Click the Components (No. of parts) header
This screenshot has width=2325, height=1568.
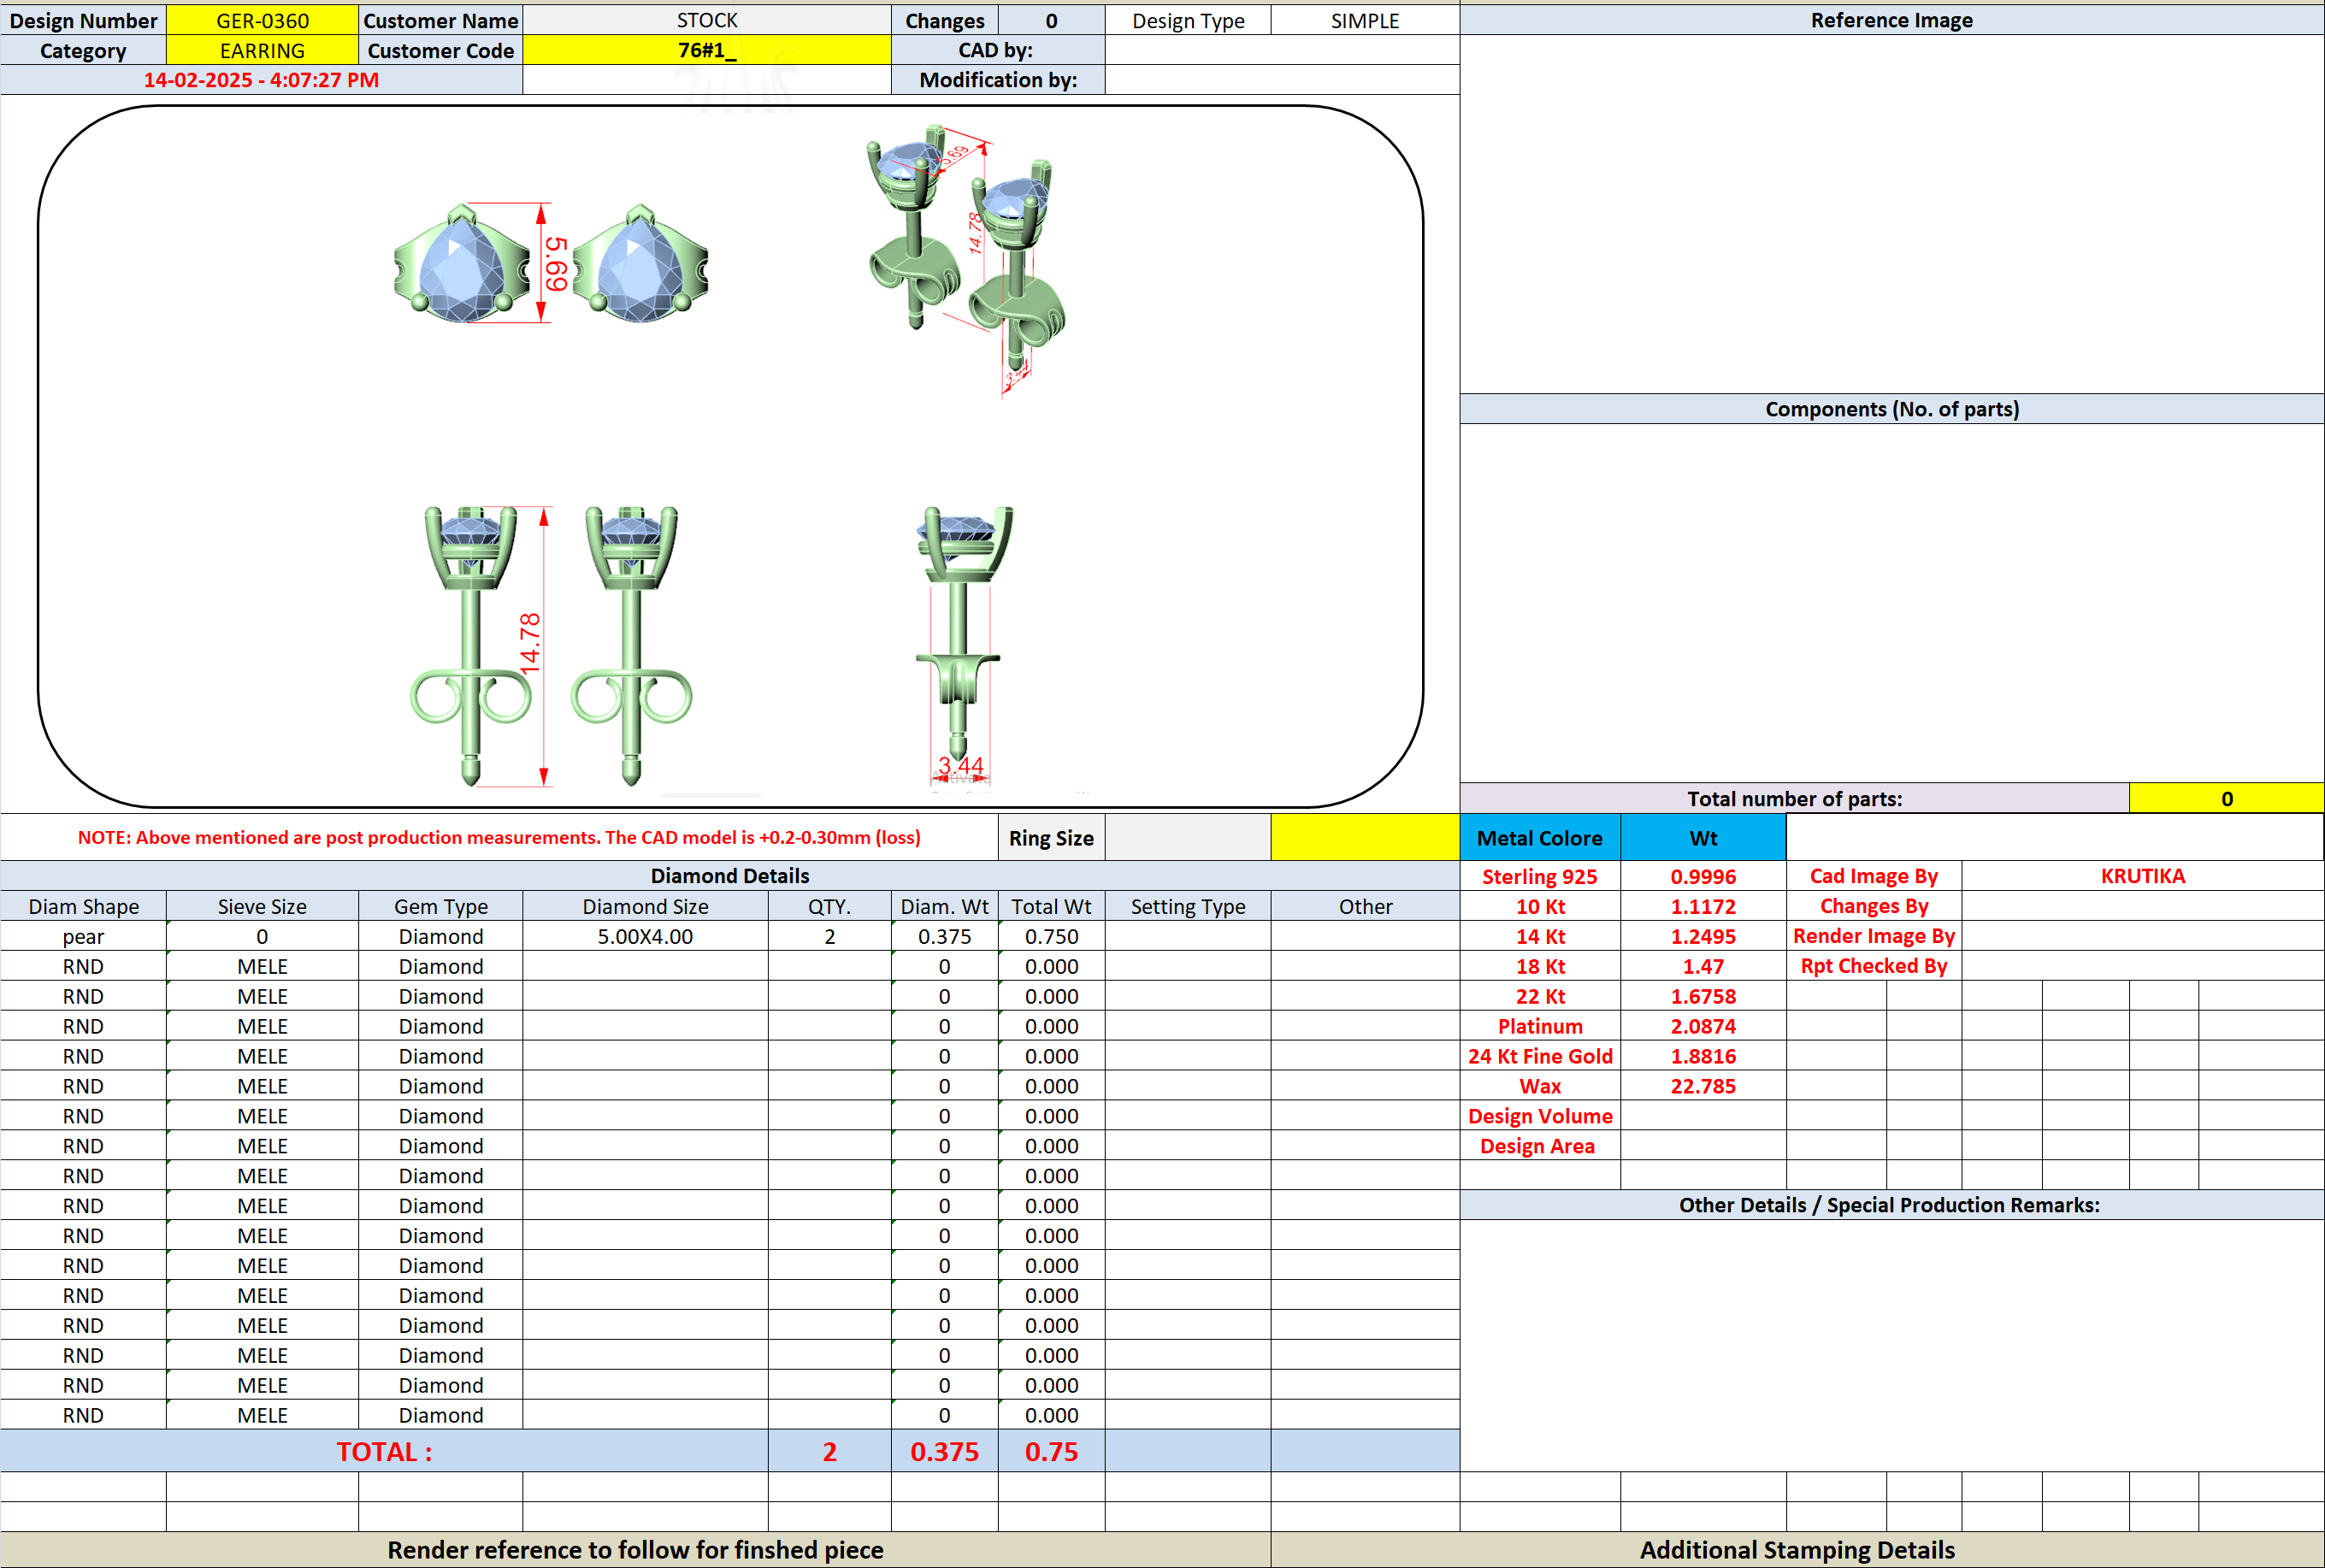[1891, 409]
